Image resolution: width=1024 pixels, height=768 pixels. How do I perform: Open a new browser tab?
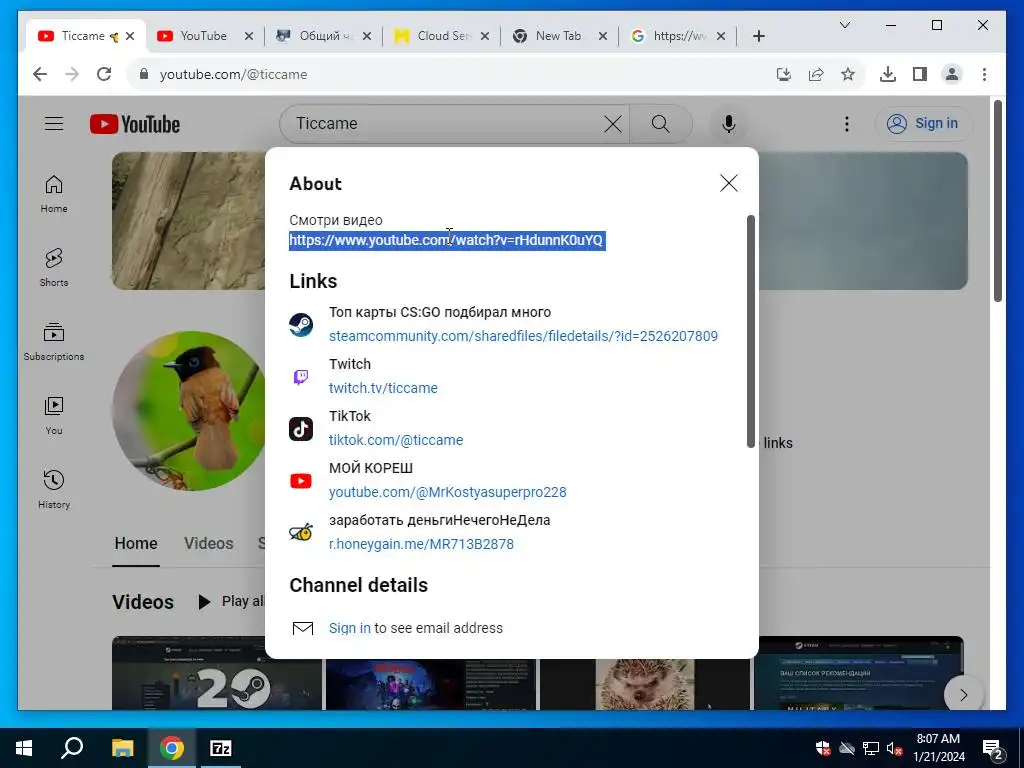(758, 37)
